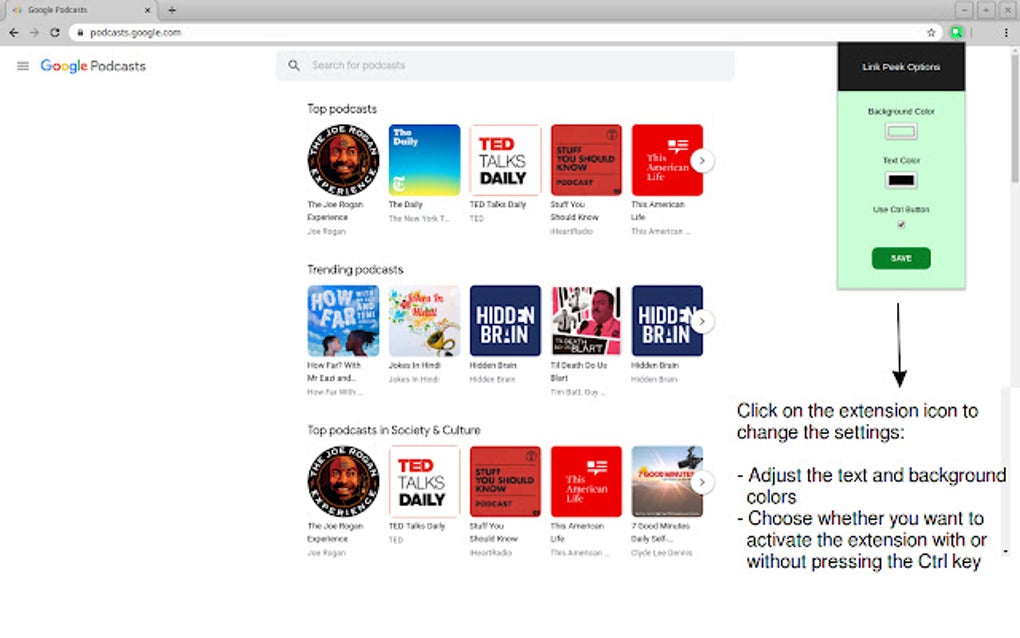
Task: Open the 7 Good Minutes Daily cover
Action: (x=667, y=481)
